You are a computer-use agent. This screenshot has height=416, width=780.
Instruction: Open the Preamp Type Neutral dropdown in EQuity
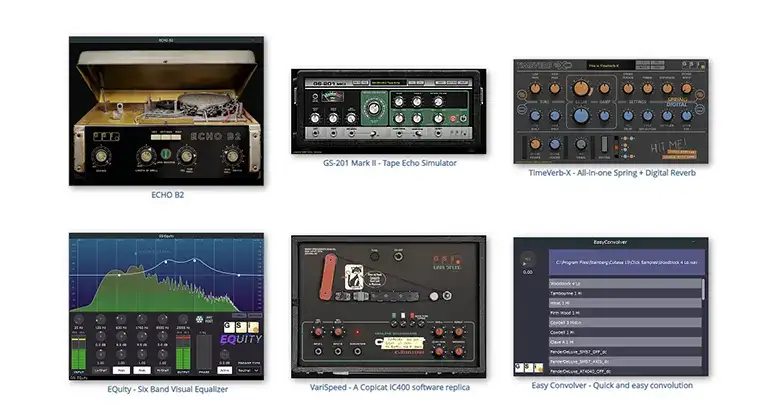click(249, 370)
